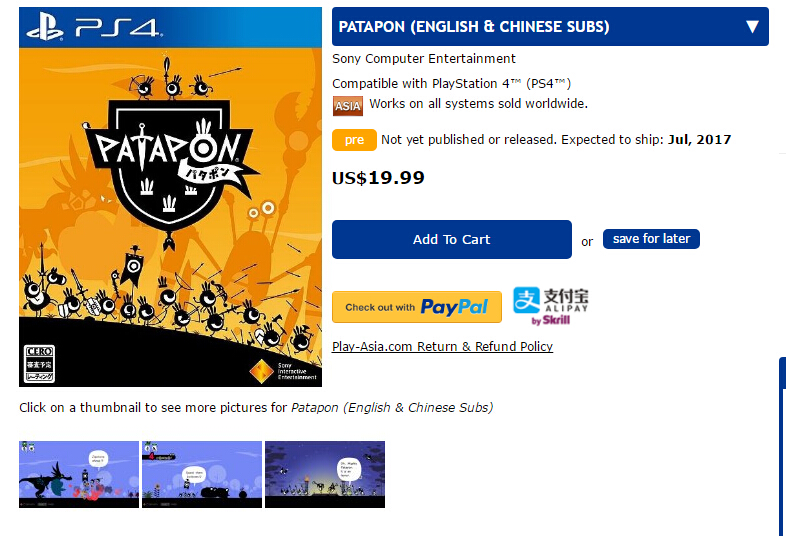Viewport: 786px width, 536px height.
Task: Expand the Patapon title dropdown arrow
Action: [x=752, y=27]
